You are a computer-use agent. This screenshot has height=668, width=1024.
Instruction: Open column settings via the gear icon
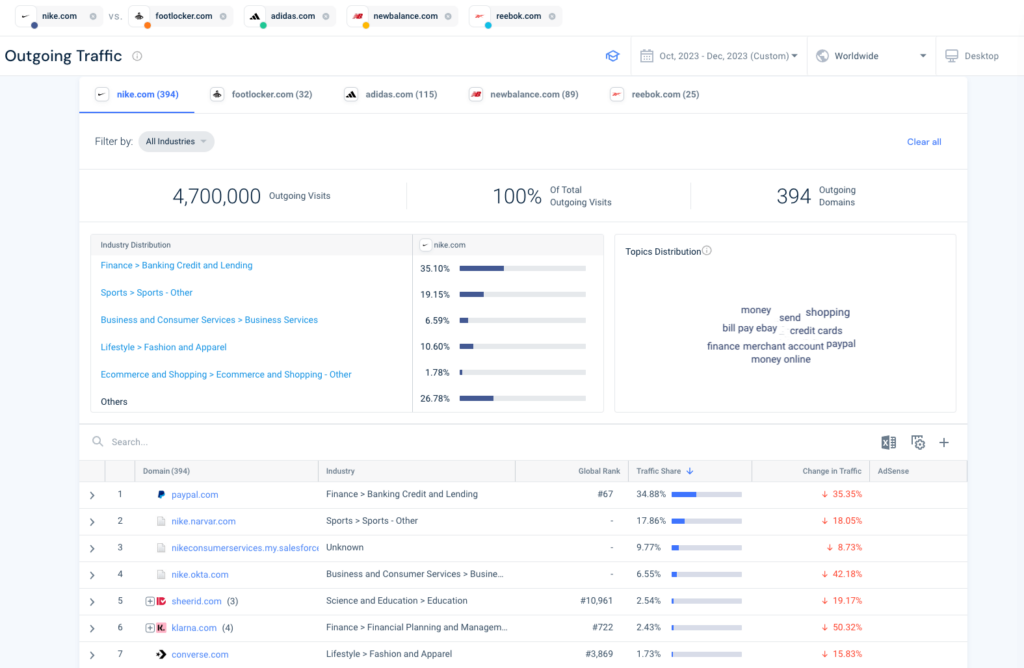(x=917, y=442)
